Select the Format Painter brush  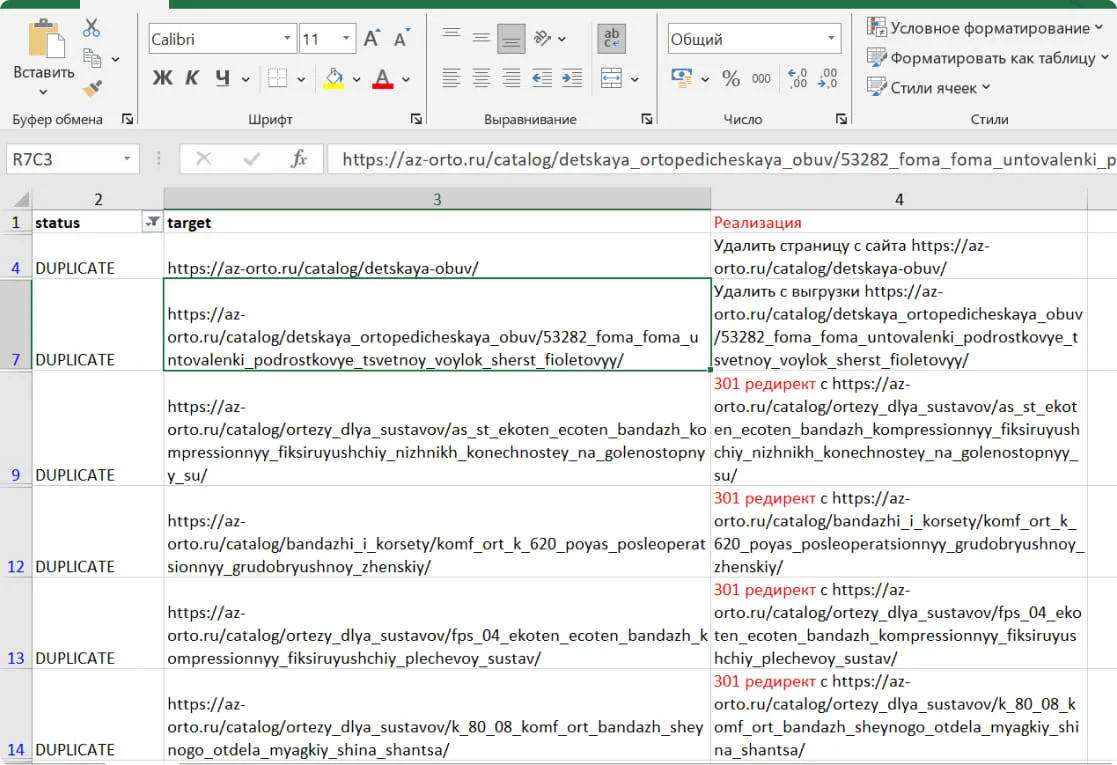tap(92, 89)
